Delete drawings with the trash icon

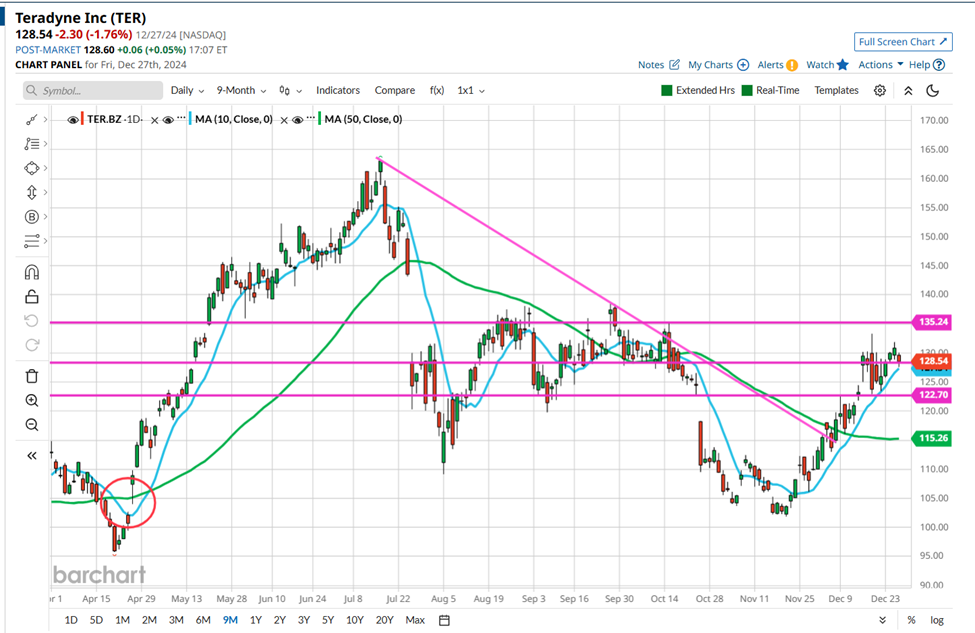tap(31, 376)
